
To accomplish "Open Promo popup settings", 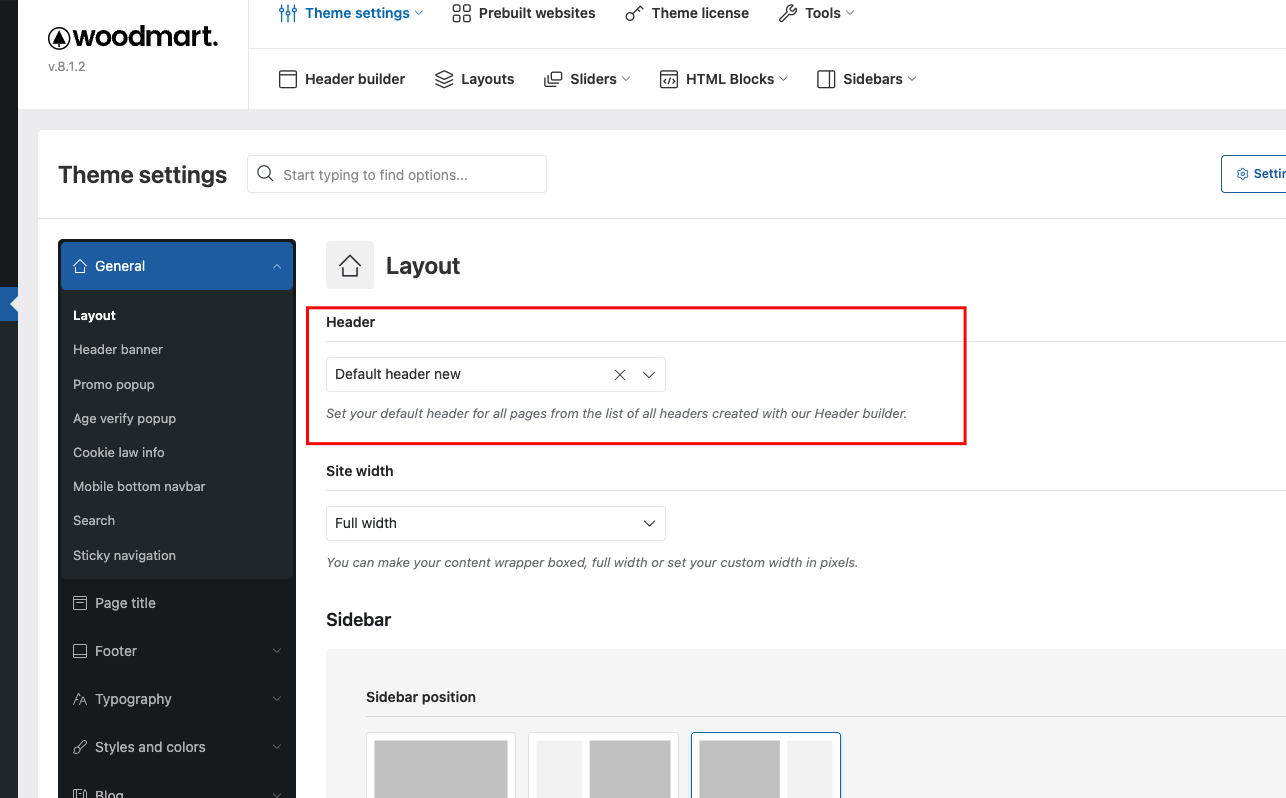I will [114, 384].
